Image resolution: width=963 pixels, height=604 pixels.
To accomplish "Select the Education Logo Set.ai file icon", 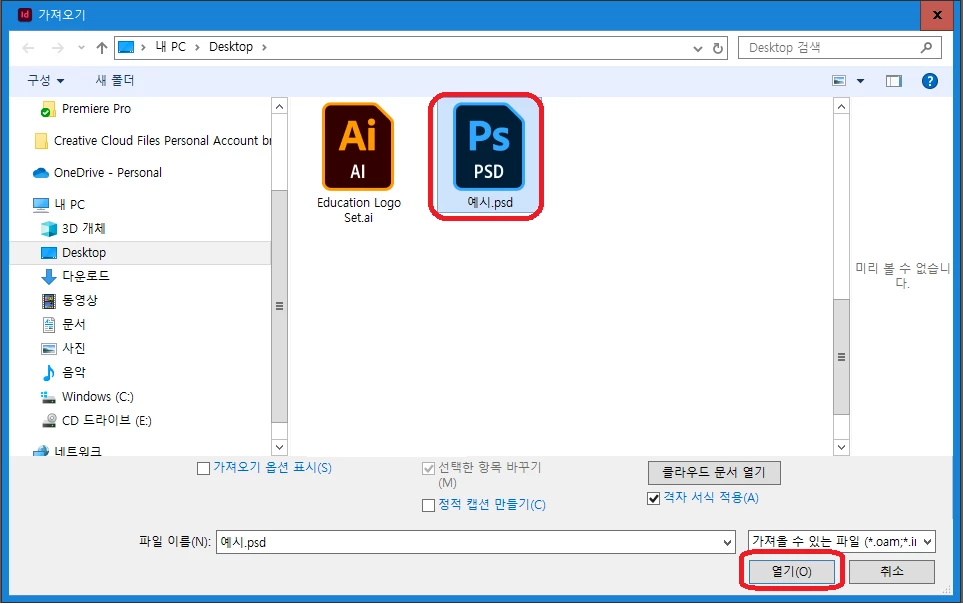I will 358,147.
